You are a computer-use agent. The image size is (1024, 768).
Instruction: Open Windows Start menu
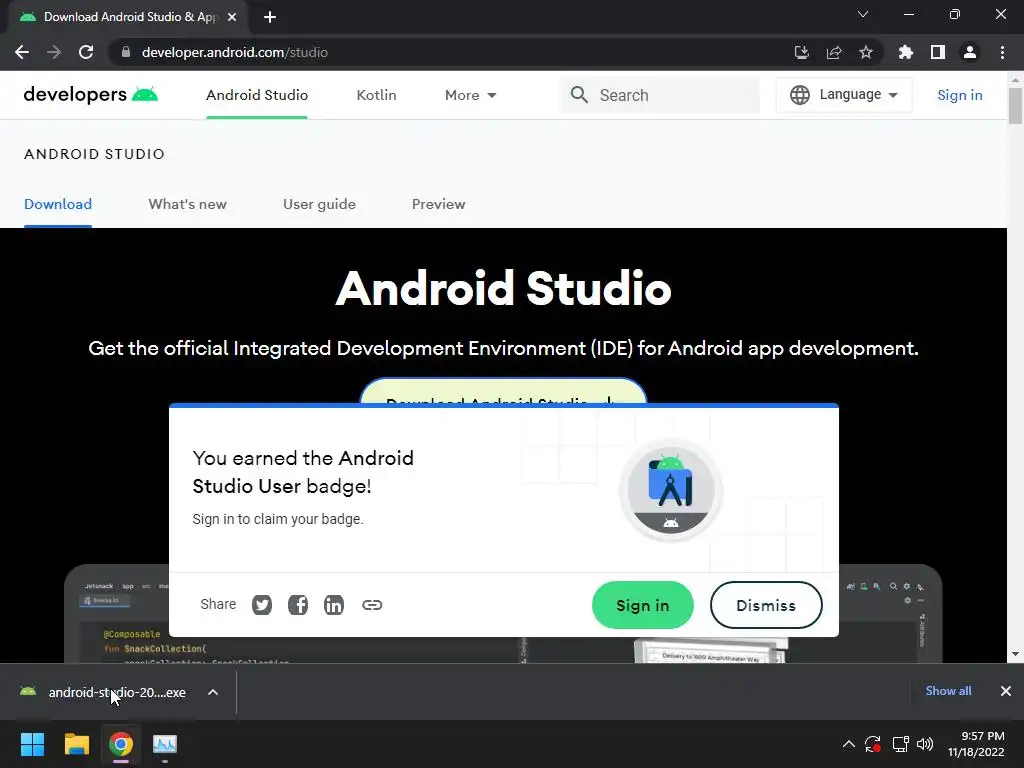32,744
